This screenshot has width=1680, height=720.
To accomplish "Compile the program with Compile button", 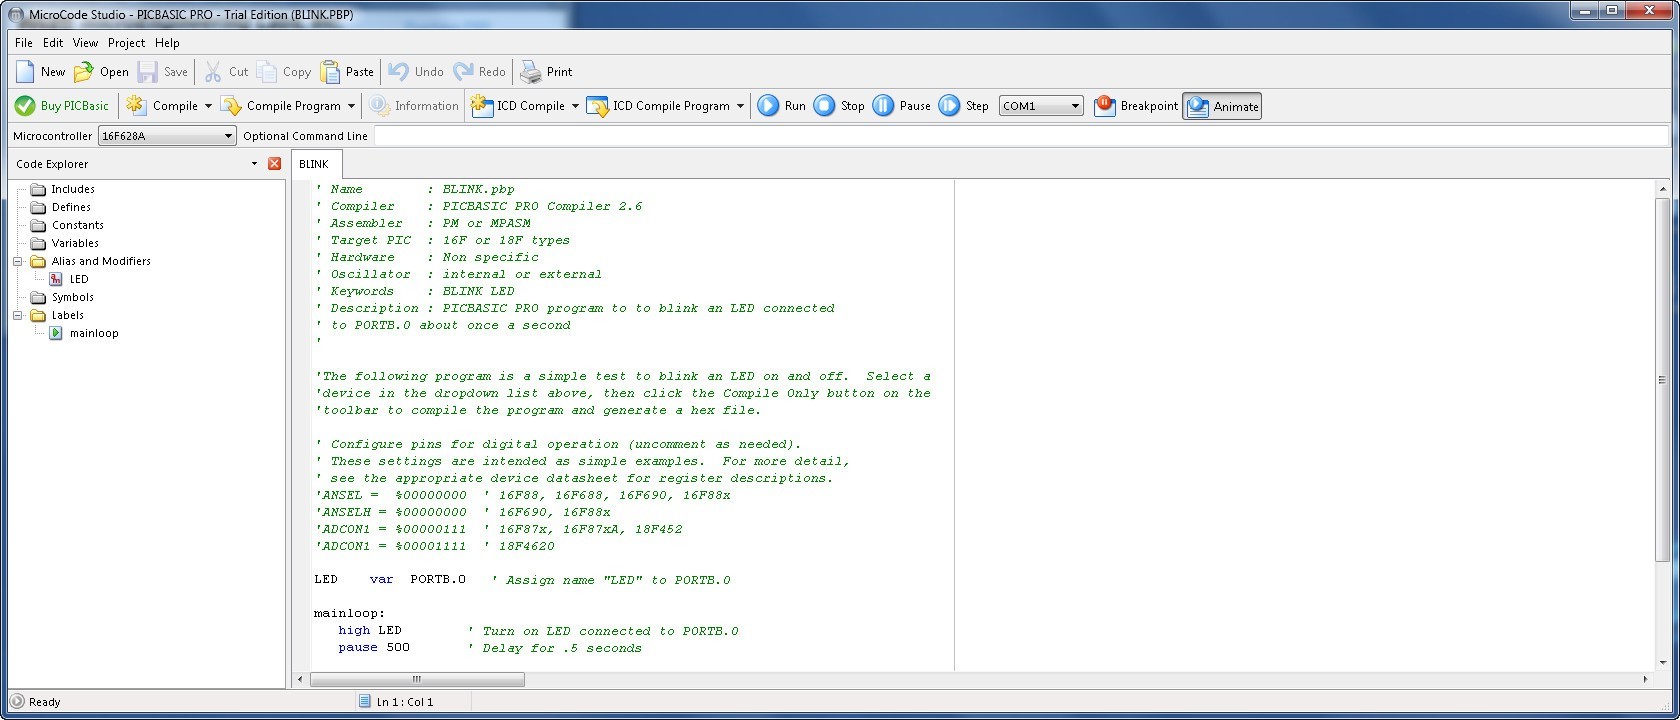I will tap(162, 106).
